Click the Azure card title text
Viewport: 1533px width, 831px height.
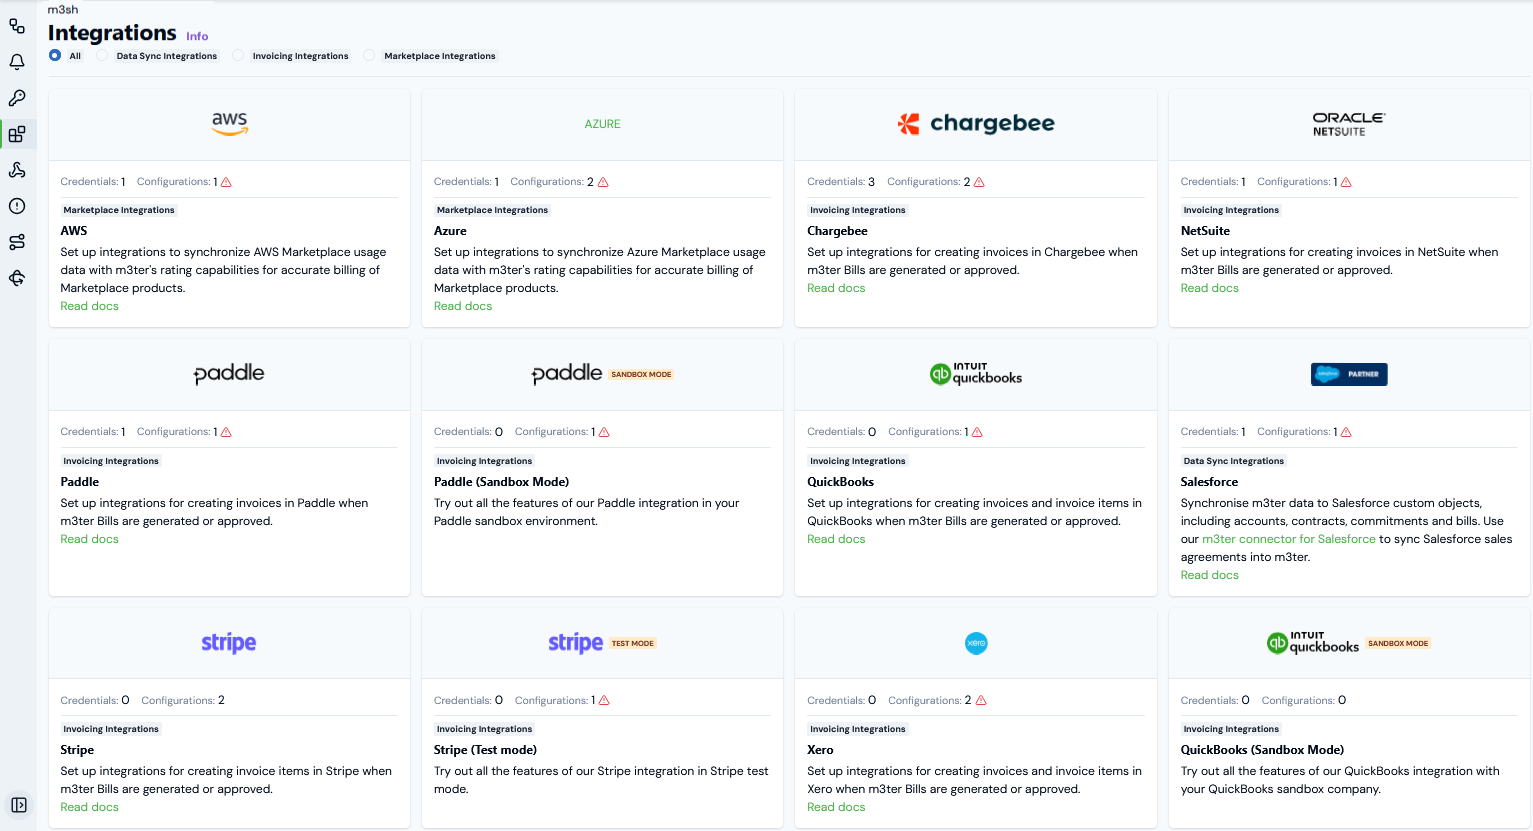coord(450,231)
